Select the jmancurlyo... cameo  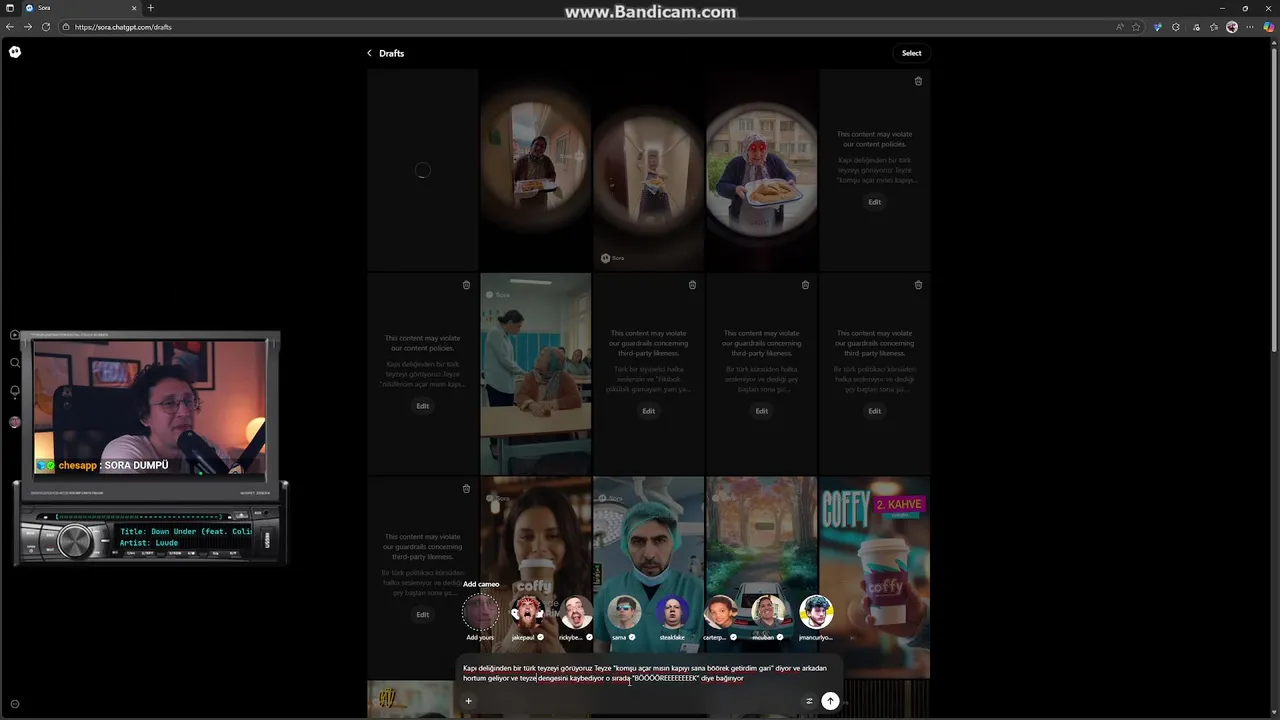[816, 612]
